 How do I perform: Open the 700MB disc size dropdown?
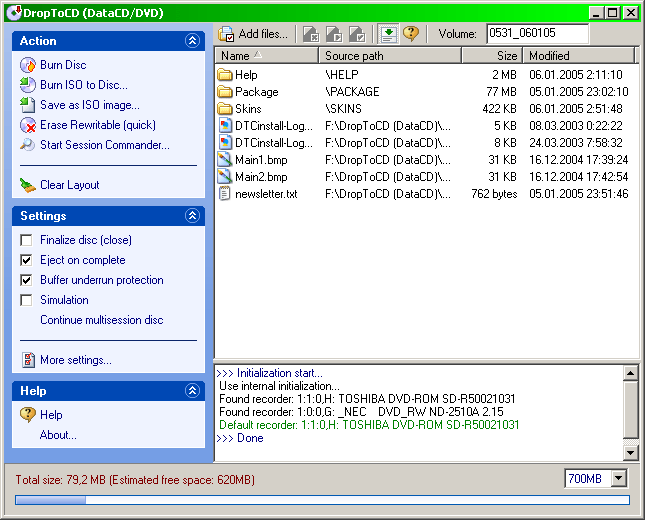tap(618, 479)
